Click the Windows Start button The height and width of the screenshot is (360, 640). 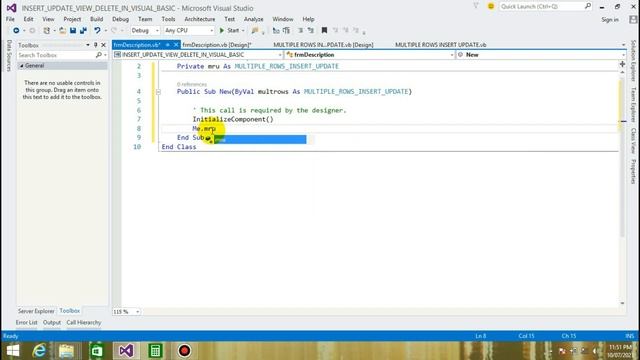pyautogui.click(x=13, y=351)
